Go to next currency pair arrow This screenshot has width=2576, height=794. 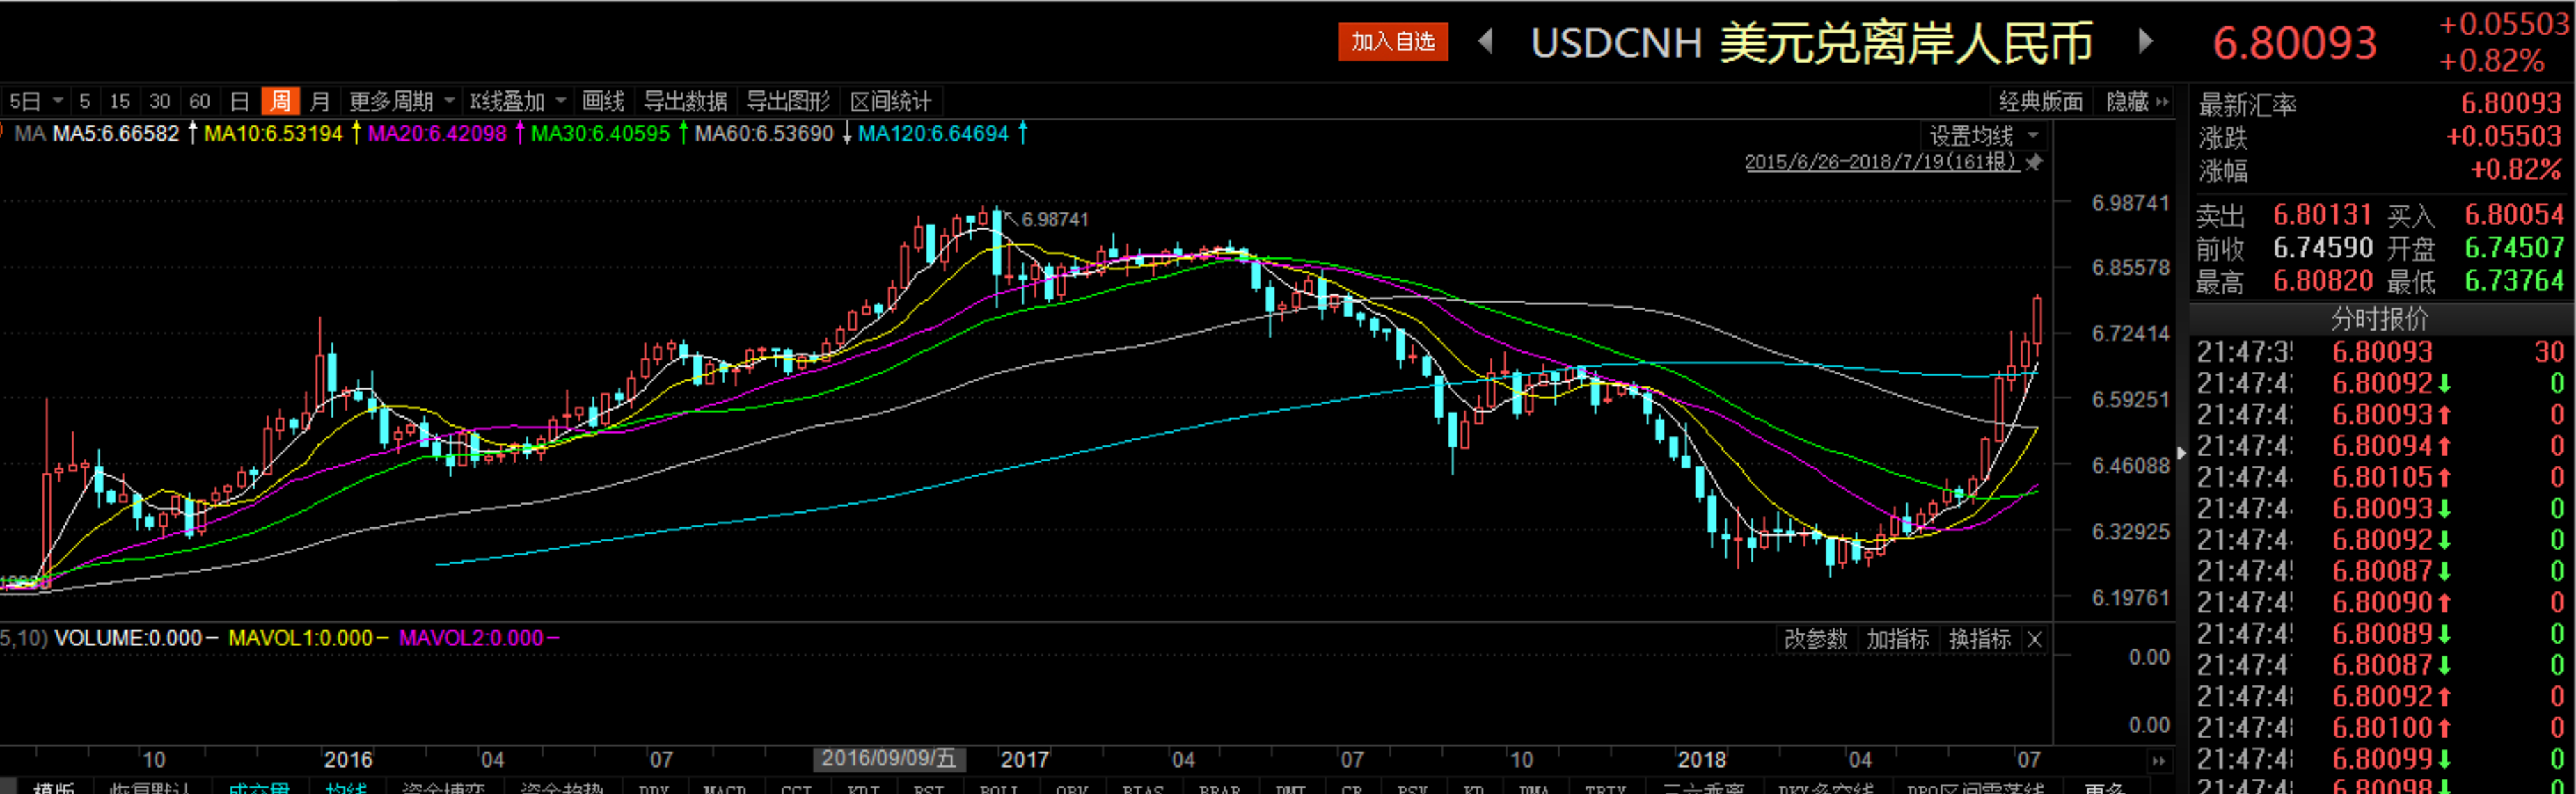tap(2145, 42)
